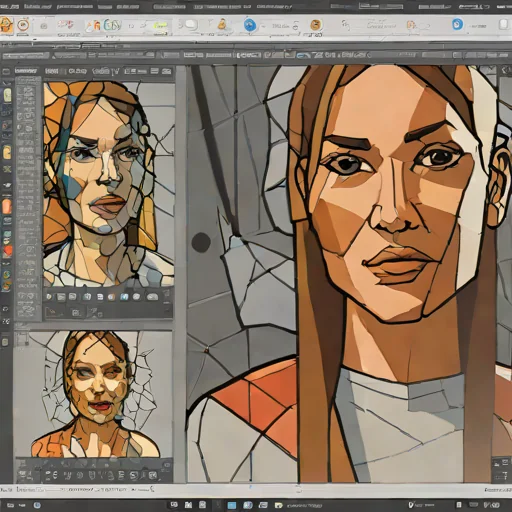Click the yellow-green highlighted button in top toolbar
The image size is (512, 512).
160,25
